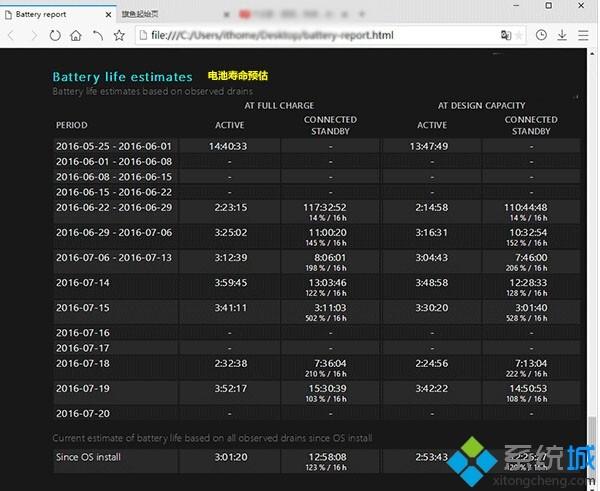Screen dimensions: 600x491
Task: Click the Battery life estimates heading
Action: tap(121, 76)
